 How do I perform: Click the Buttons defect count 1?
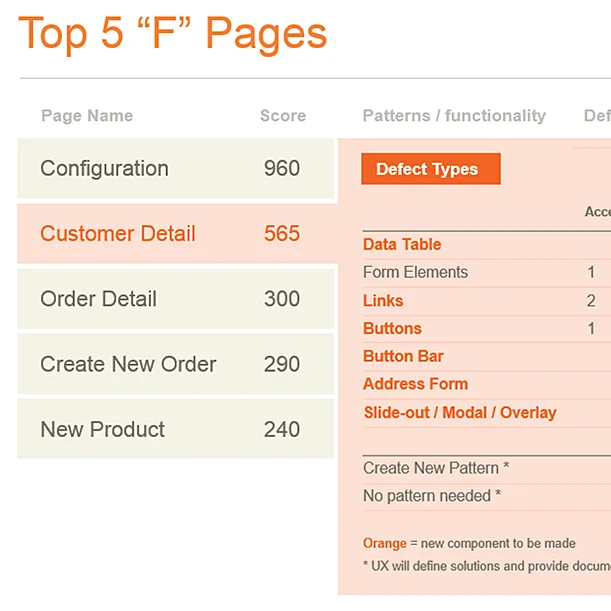pyautogui.click(x=591, y=328)
